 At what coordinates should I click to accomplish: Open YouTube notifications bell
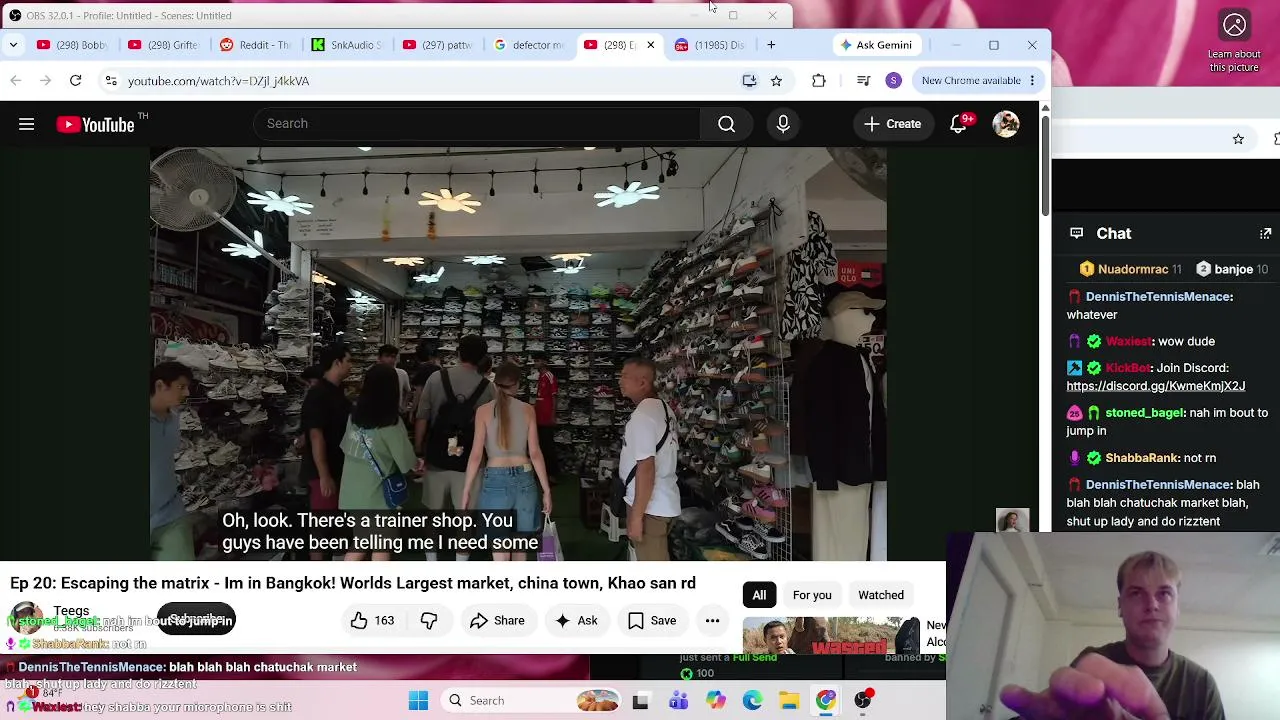[x=958, y=124]
